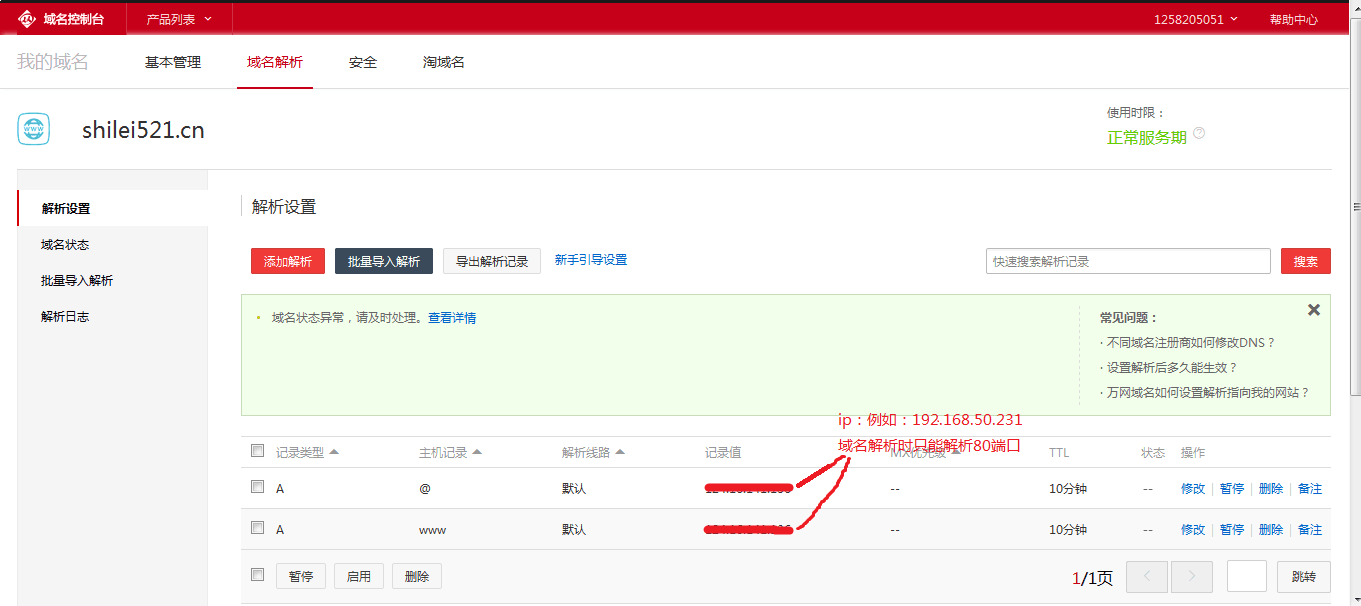The image size is (1361, 606).
Task: Click the 域名控制台 logo icon
Action: click(x=27, y=19)
